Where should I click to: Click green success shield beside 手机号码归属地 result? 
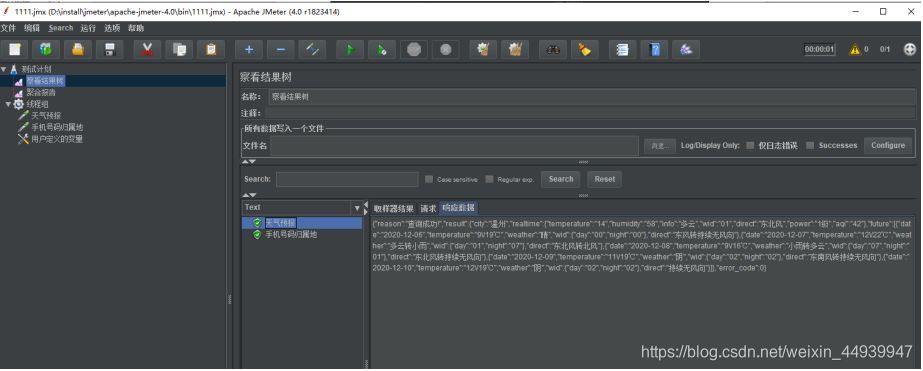[257, 234]
